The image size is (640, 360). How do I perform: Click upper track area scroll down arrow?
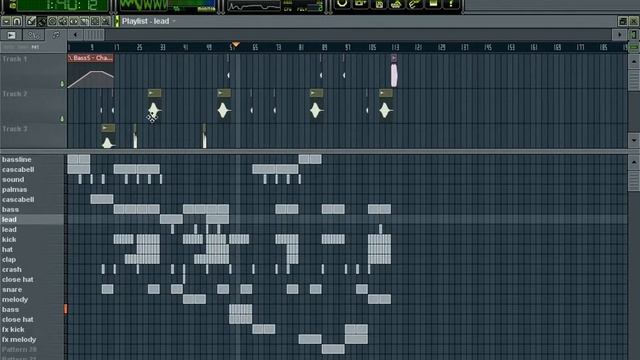tap(634, 140)
